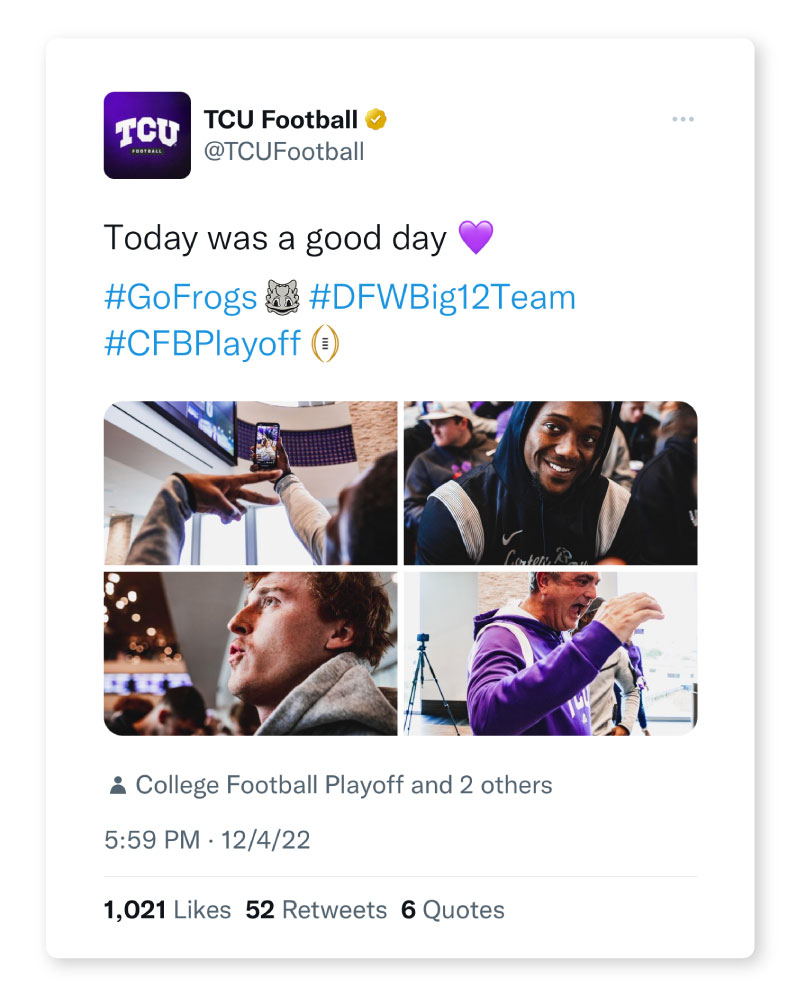Open the #CFBPlayoff hashtag
Screen dimensions: 800x997
coord(202,343)
